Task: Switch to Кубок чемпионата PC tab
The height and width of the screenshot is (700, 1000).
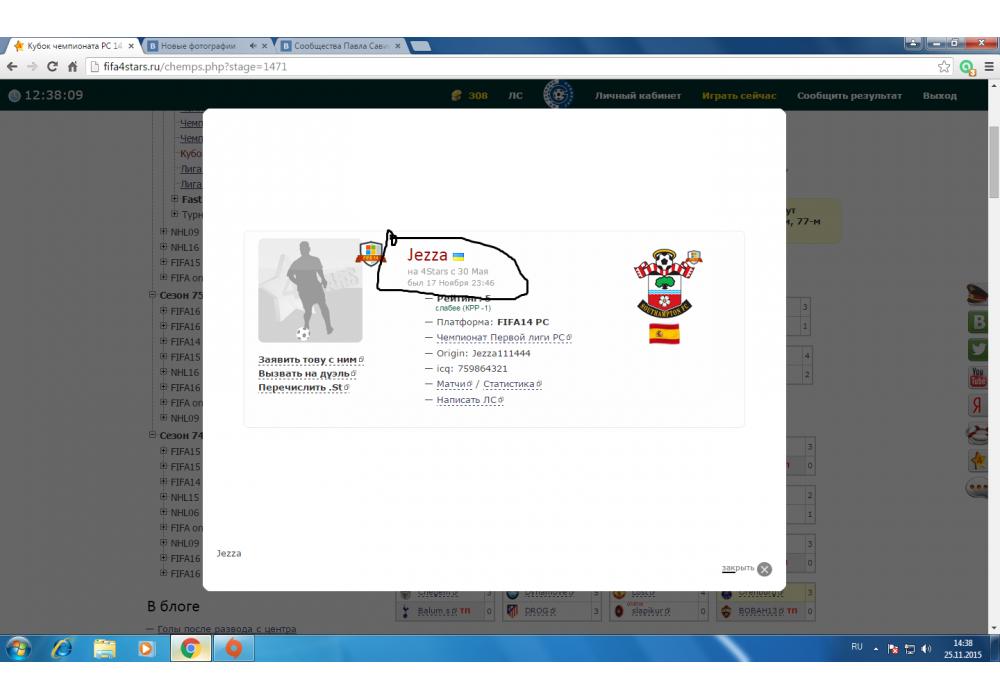Action: click(73, 46)
